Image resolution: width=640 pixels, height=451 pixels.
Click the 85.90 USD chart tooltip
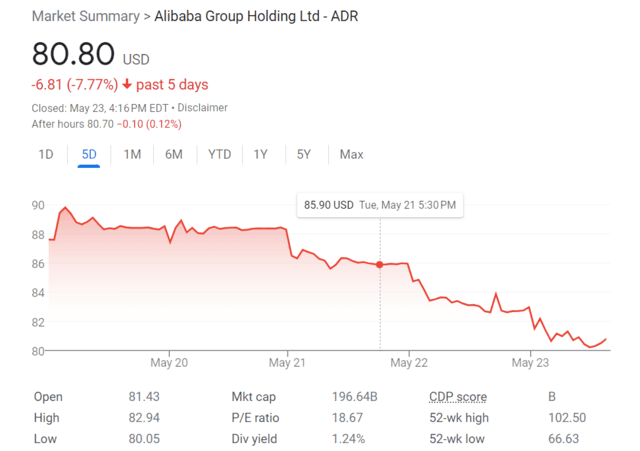point(380,205)
